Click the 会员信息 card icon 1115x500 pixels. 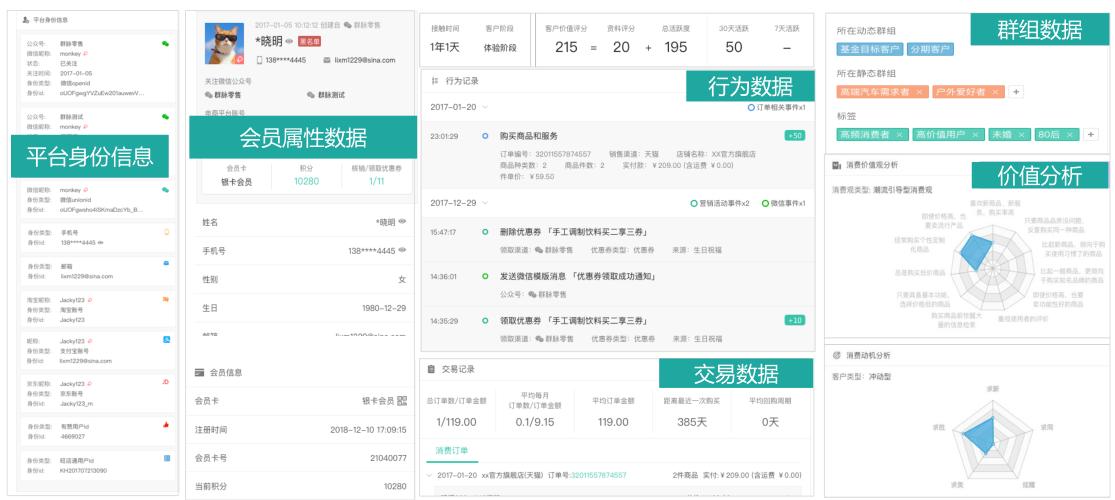tap(200, 372)
